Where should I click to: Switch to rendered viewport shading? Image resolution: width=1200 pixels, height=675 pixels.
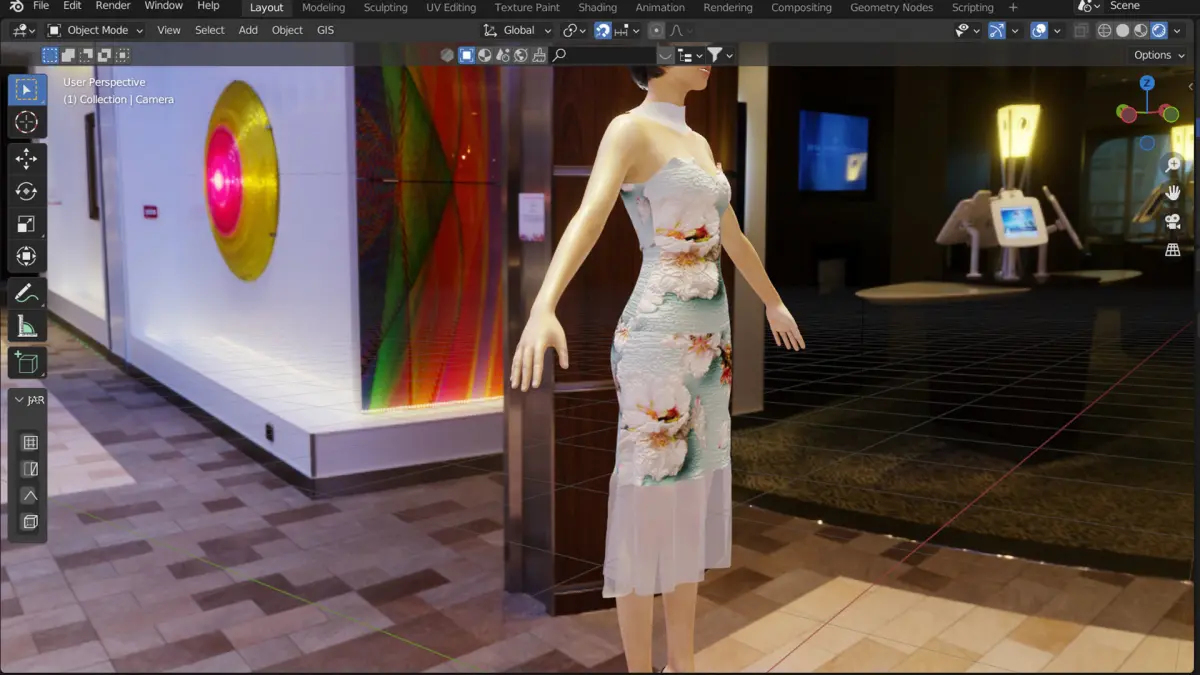click(x=1159, y=30)
